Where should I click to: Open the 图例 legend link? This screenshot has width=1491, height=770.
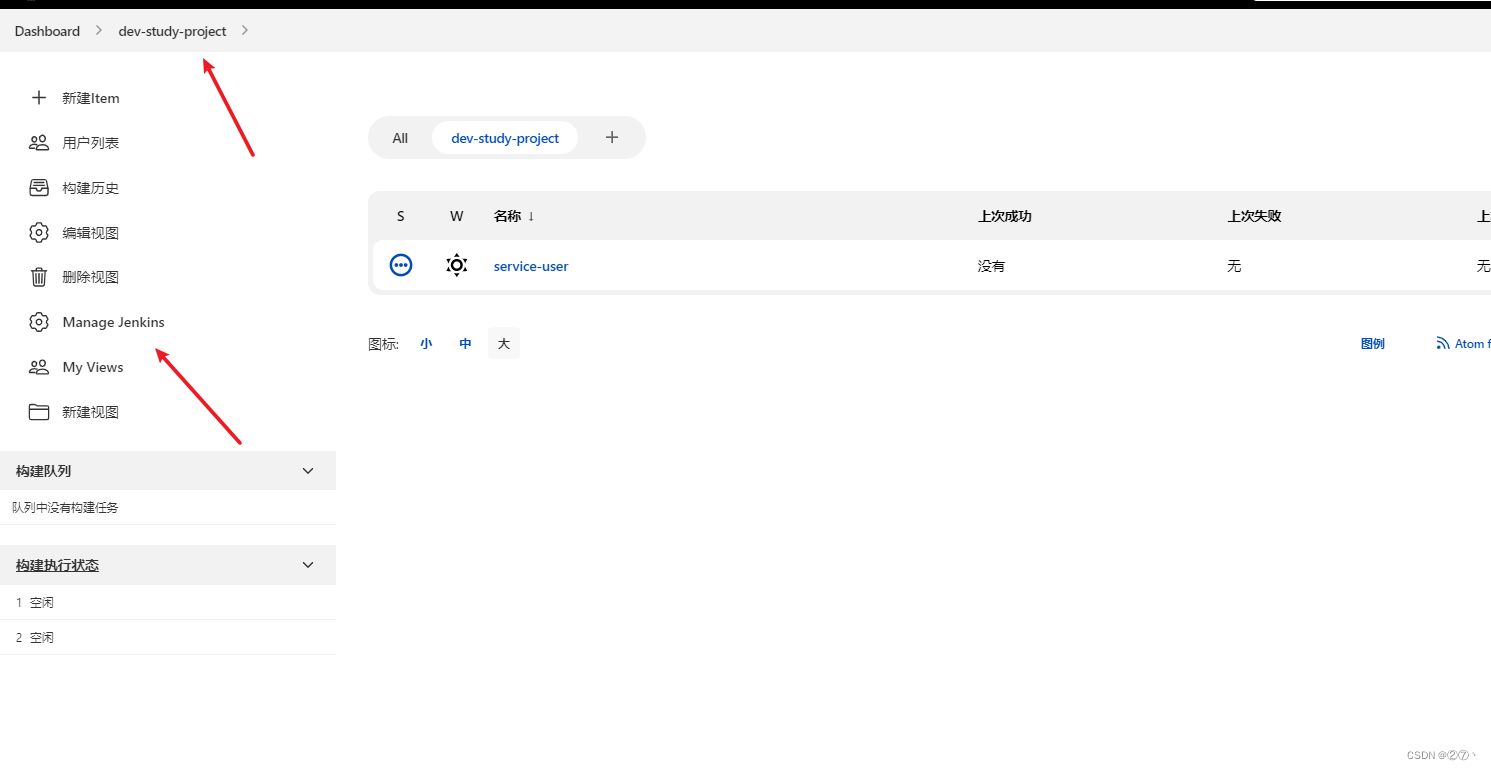(1373, 343)
